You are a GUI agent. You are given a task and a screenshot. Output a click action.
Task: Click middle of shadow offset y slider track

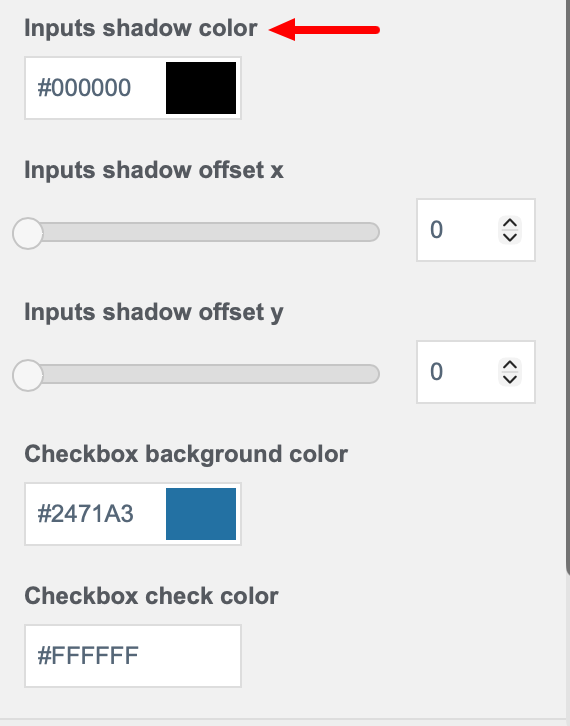196,374
